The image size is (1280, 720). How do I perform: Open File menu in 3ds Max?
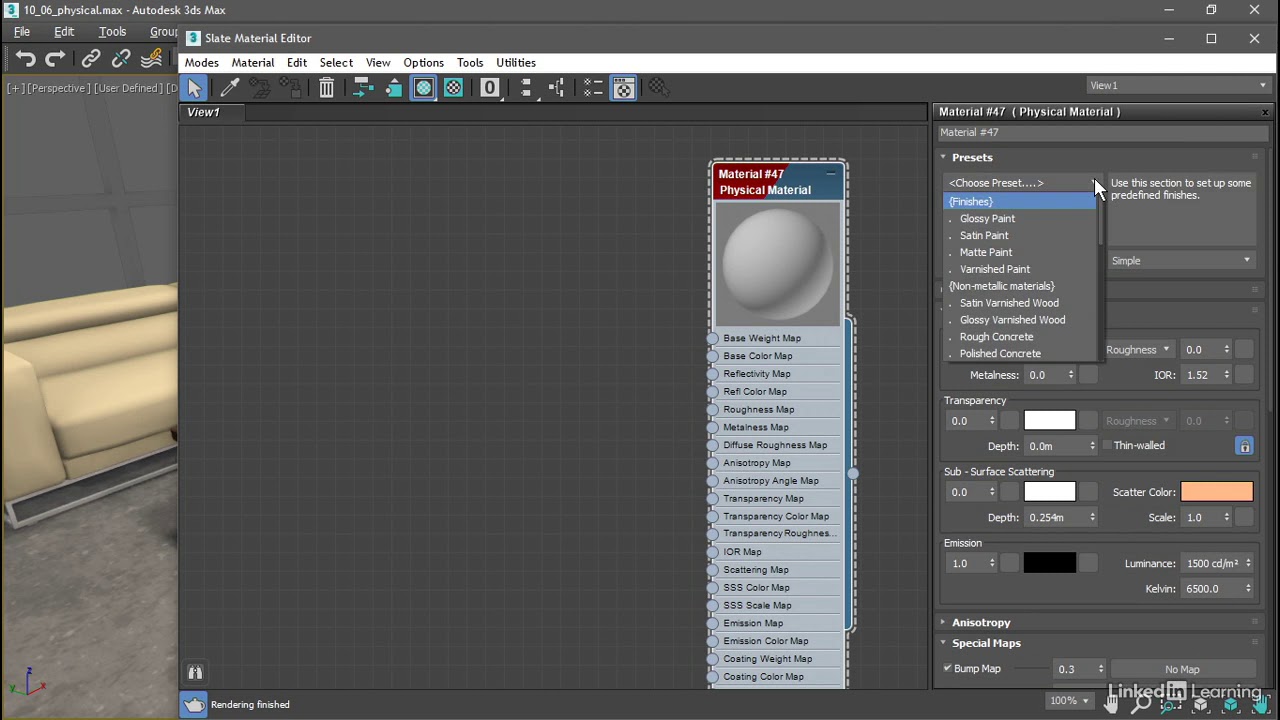point(22,32)
